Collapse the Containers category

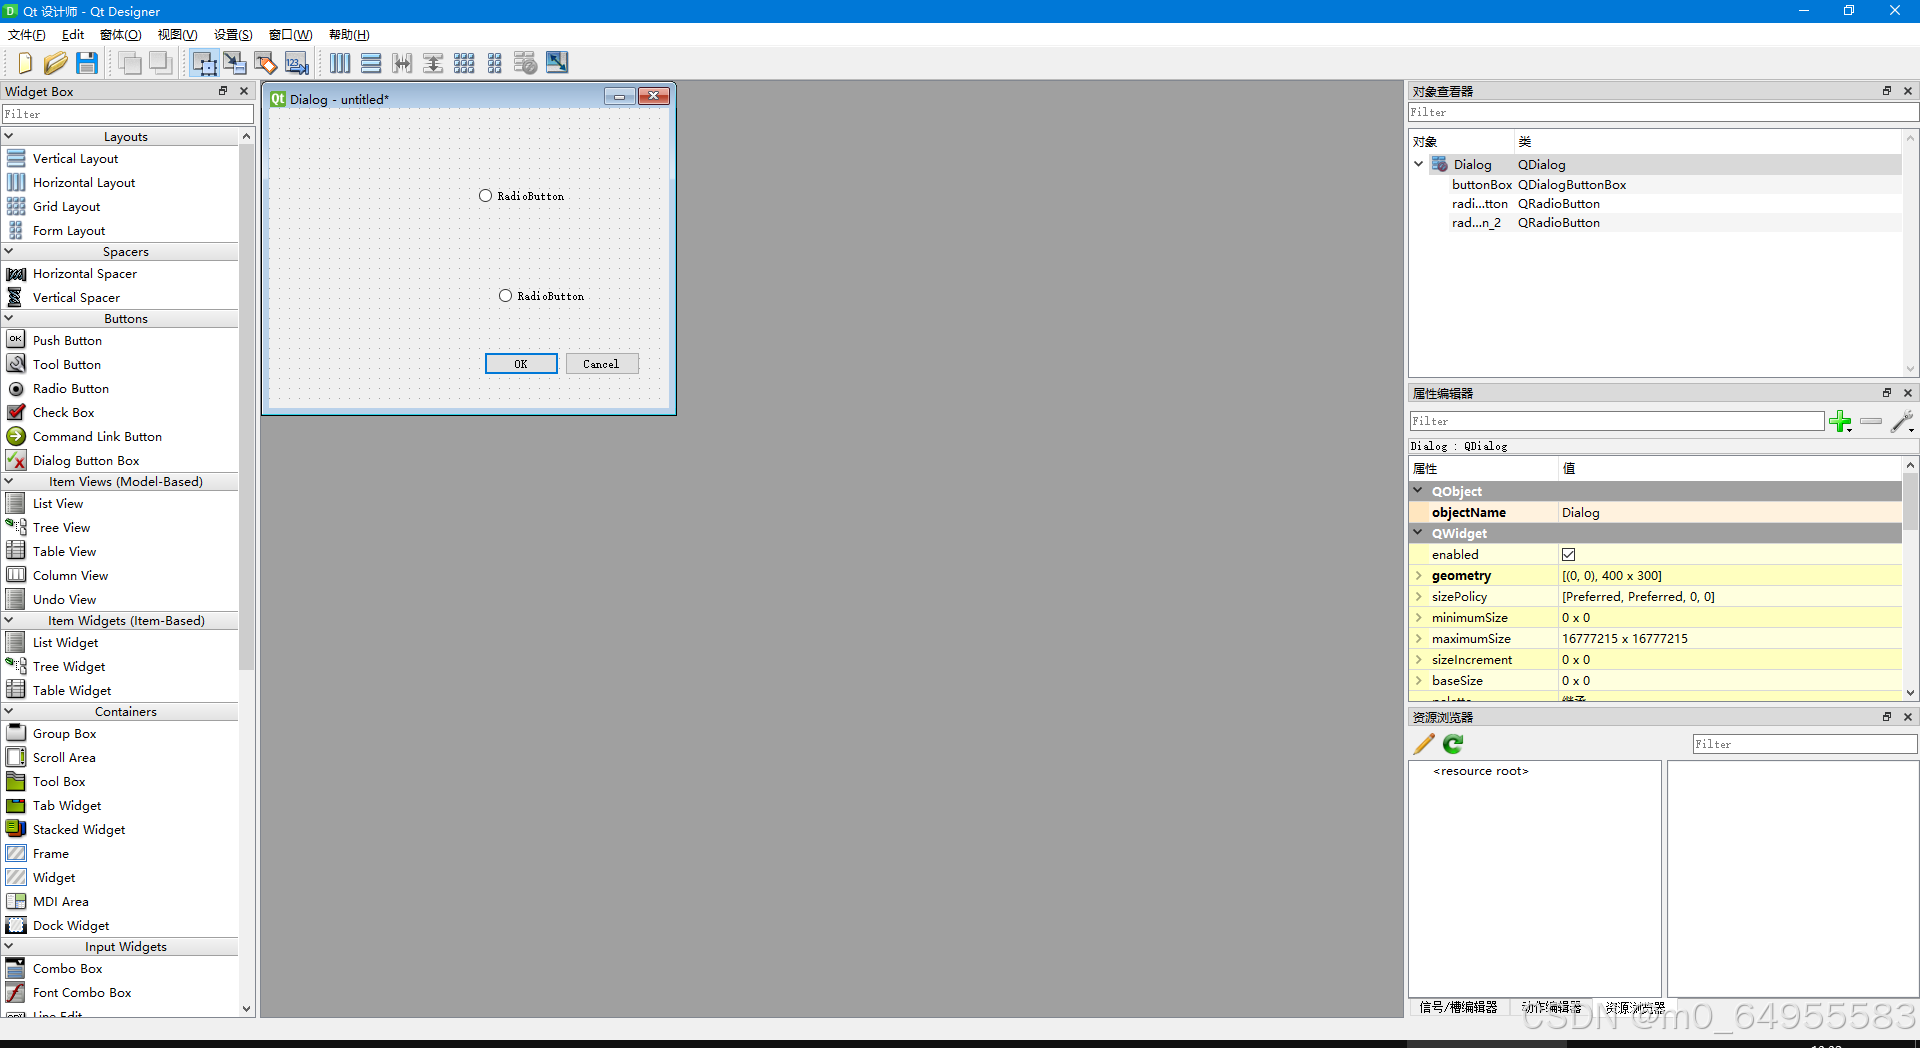coord(9,711)
